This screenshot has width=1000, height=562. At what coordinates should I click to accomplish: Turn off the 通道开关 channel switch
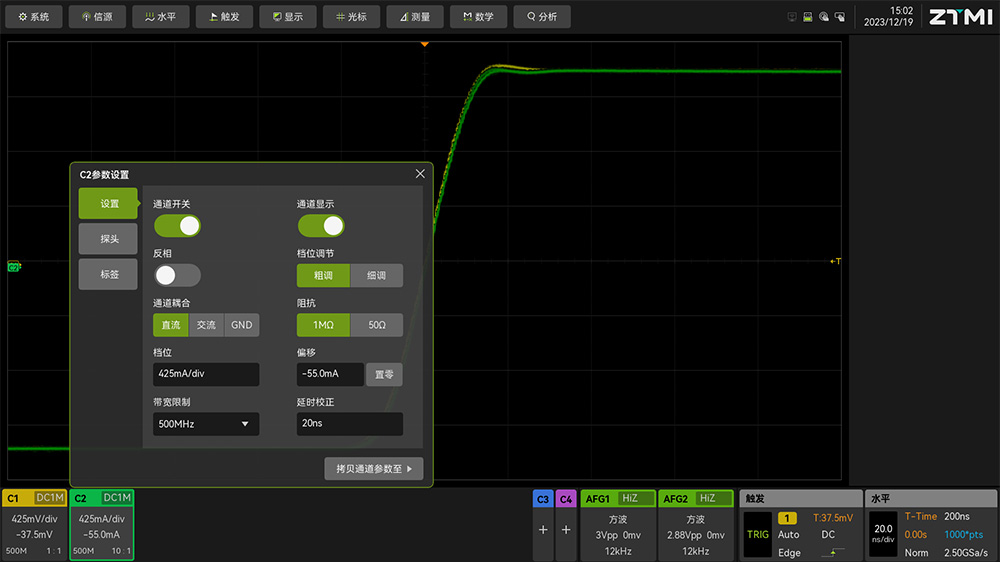(x=177, y=226)
